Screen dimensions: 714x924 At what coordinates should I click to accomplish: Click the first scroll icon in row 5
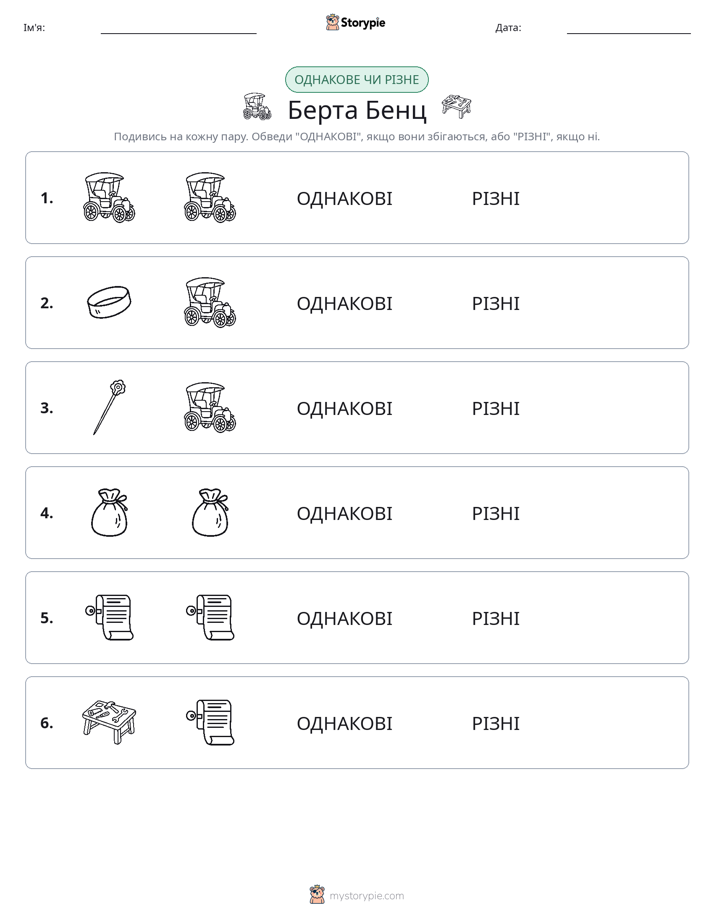pos(110,617)
